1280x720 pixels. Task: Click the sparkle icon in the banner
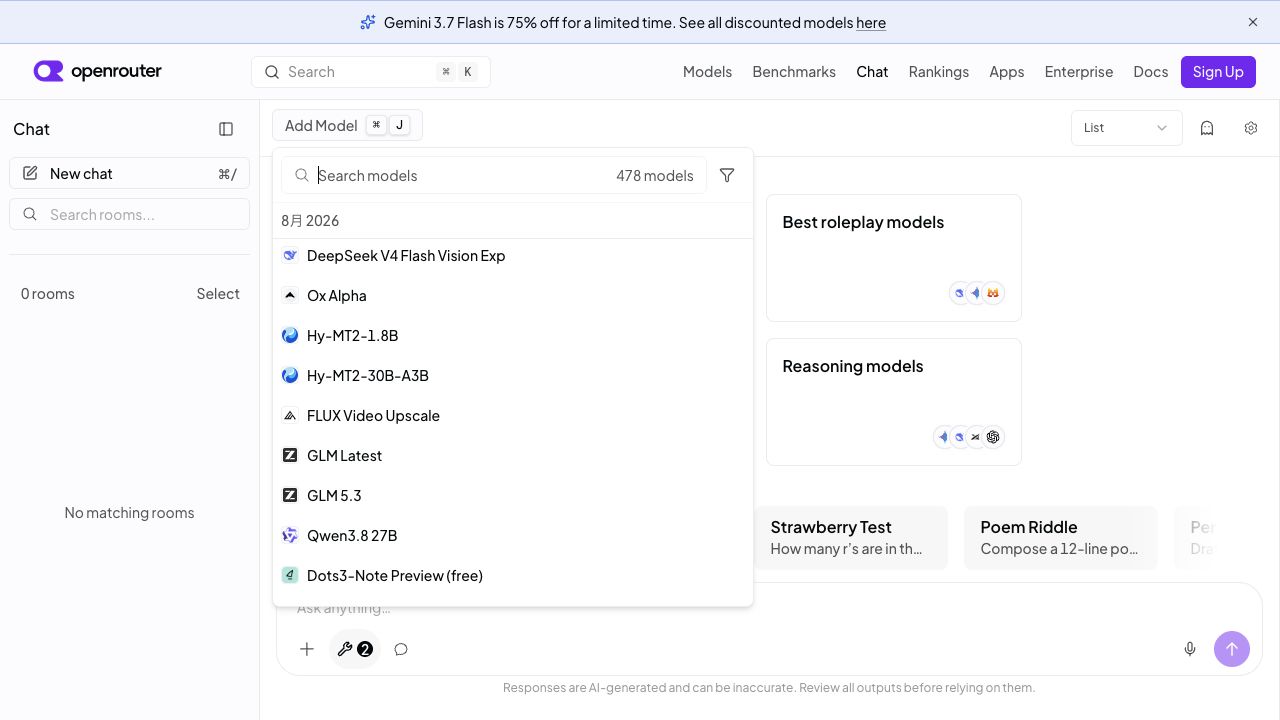(368, 22)
